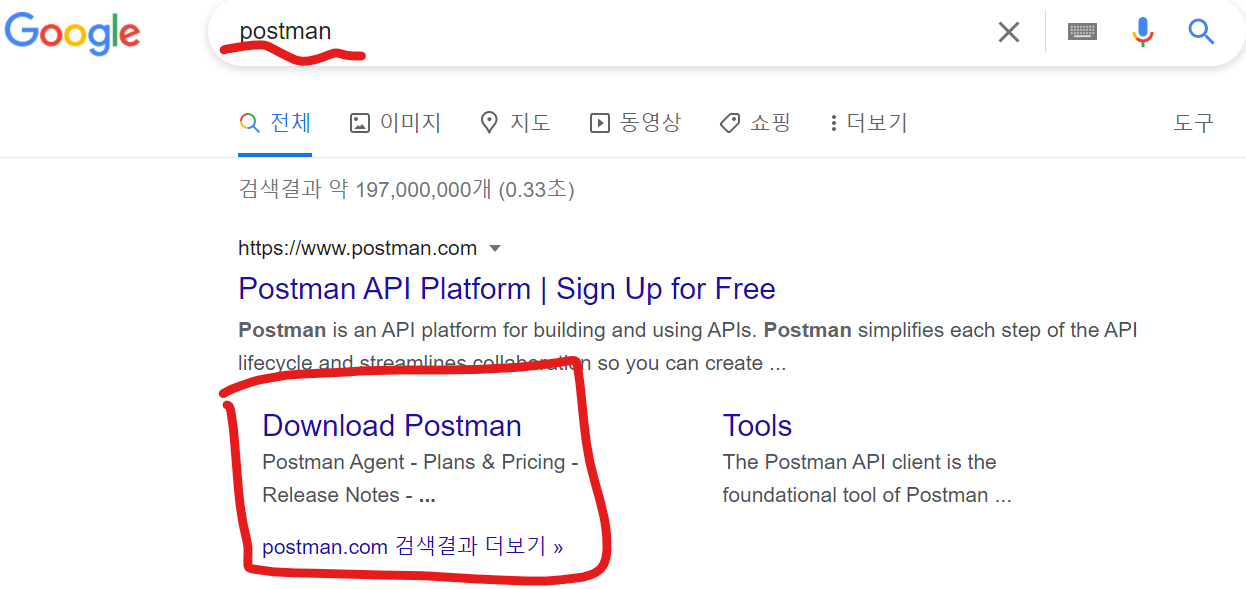Select the 전체 tab

[275, 123]
